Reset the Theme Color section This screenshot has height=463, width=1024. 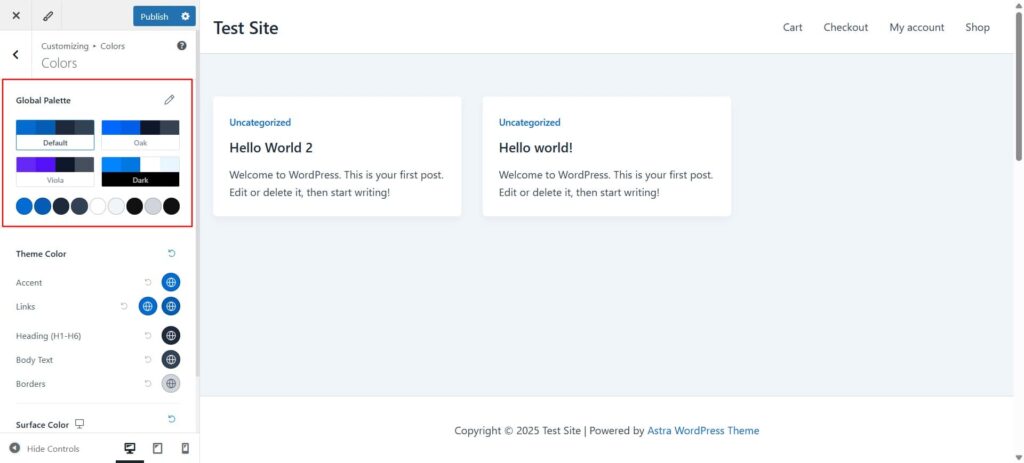(x=171, y=254)
